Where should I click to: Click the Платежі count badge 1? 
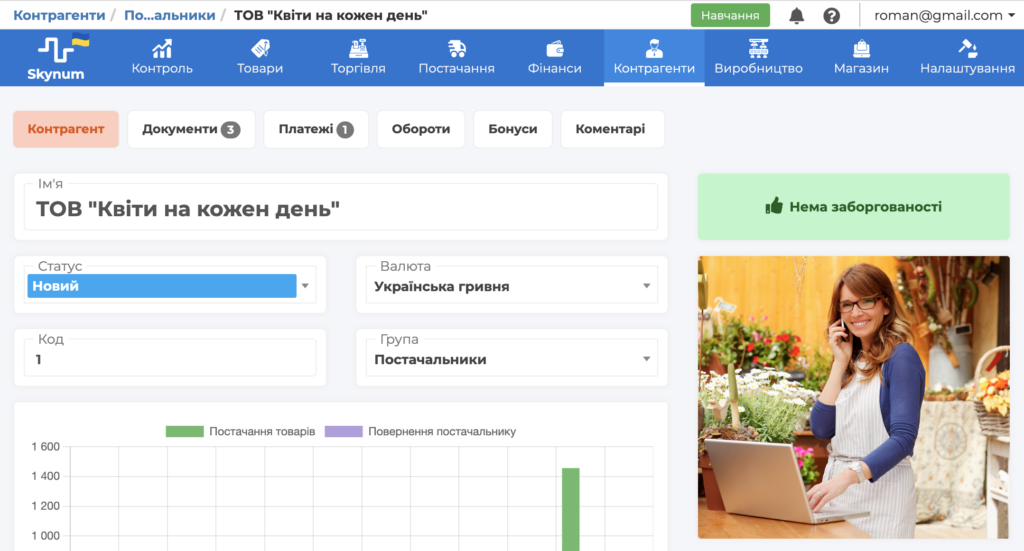point(345,130)
